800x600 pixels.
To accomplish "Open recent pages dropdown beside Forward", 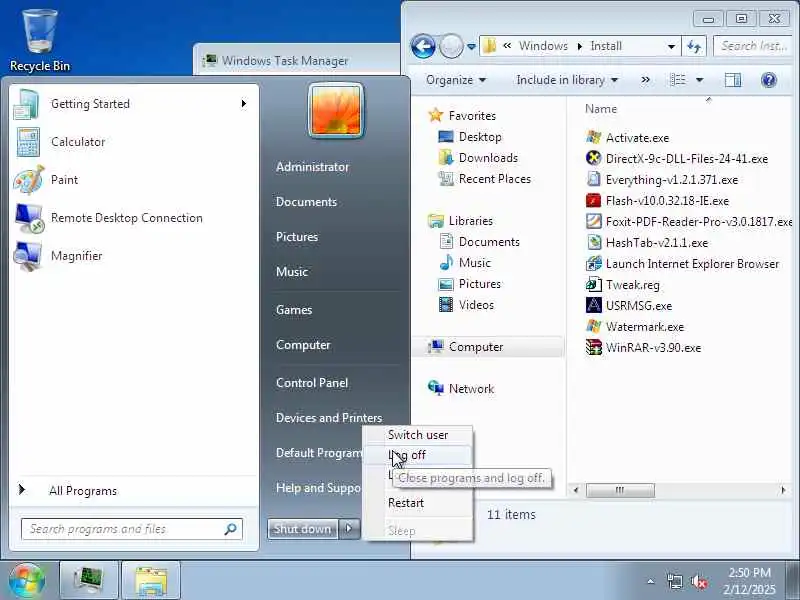I will point(471,47).
